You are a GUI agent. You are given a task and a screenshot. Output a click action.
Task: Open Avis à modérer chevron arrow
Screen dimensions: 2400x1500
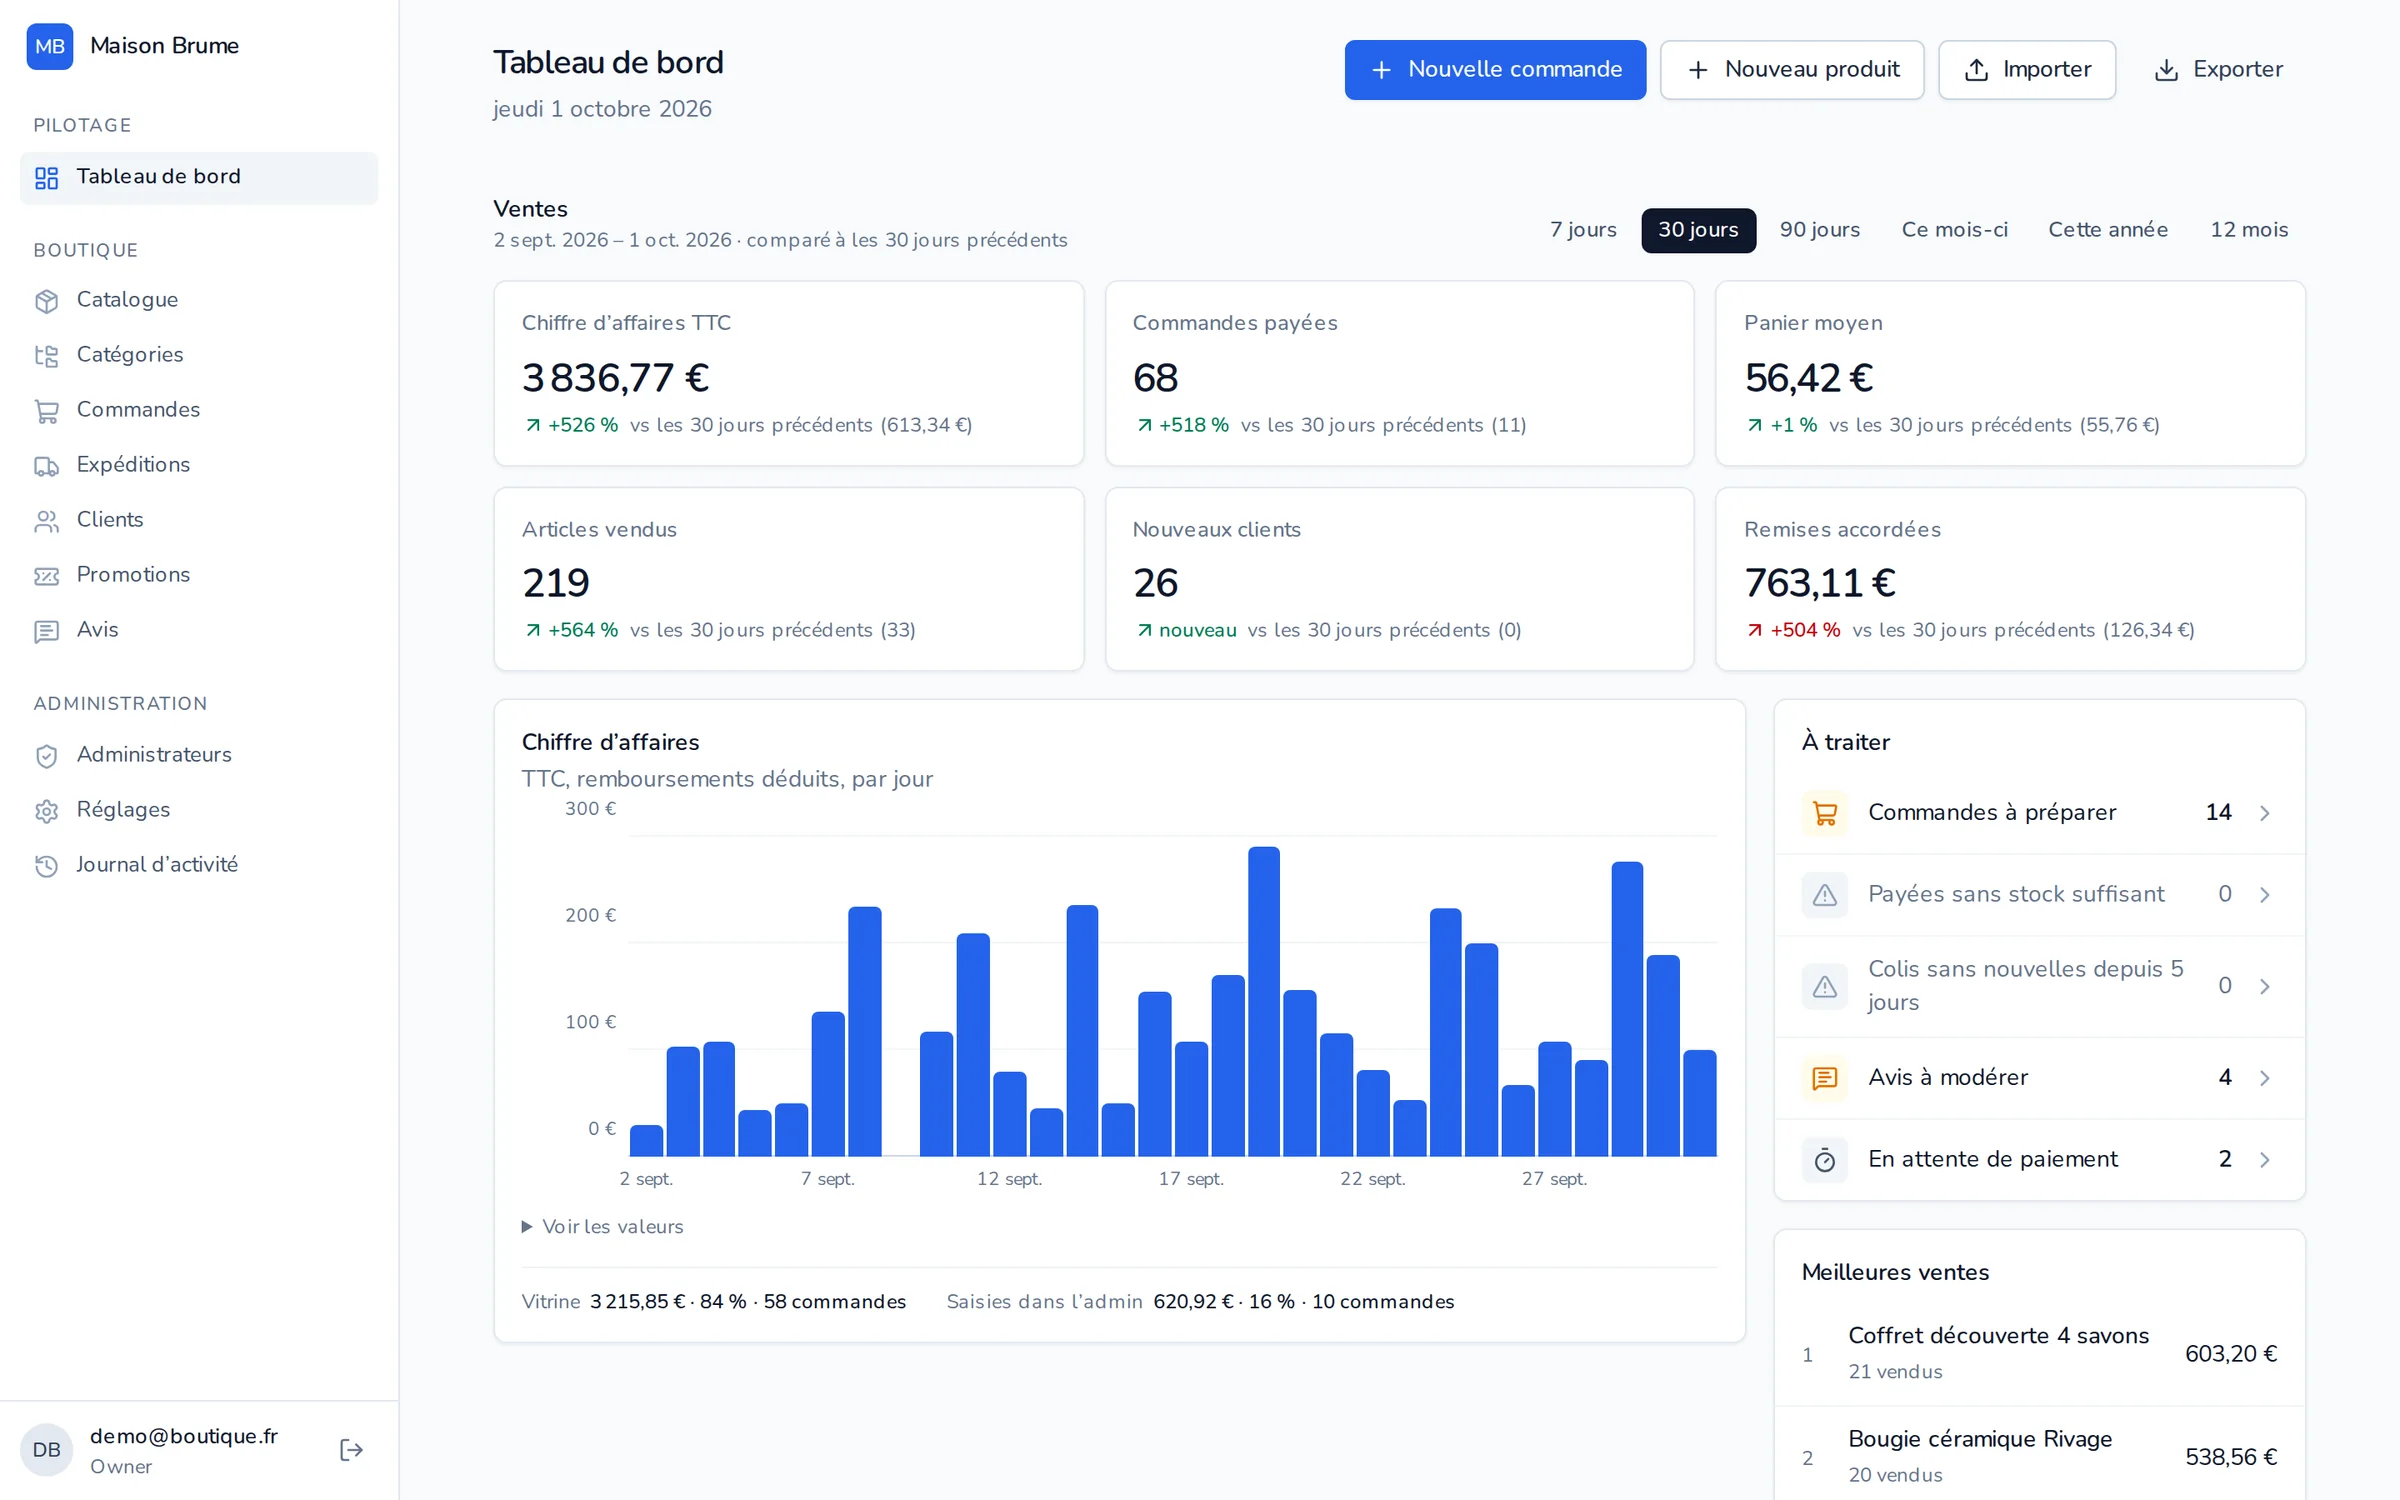pos(2265,1078)
